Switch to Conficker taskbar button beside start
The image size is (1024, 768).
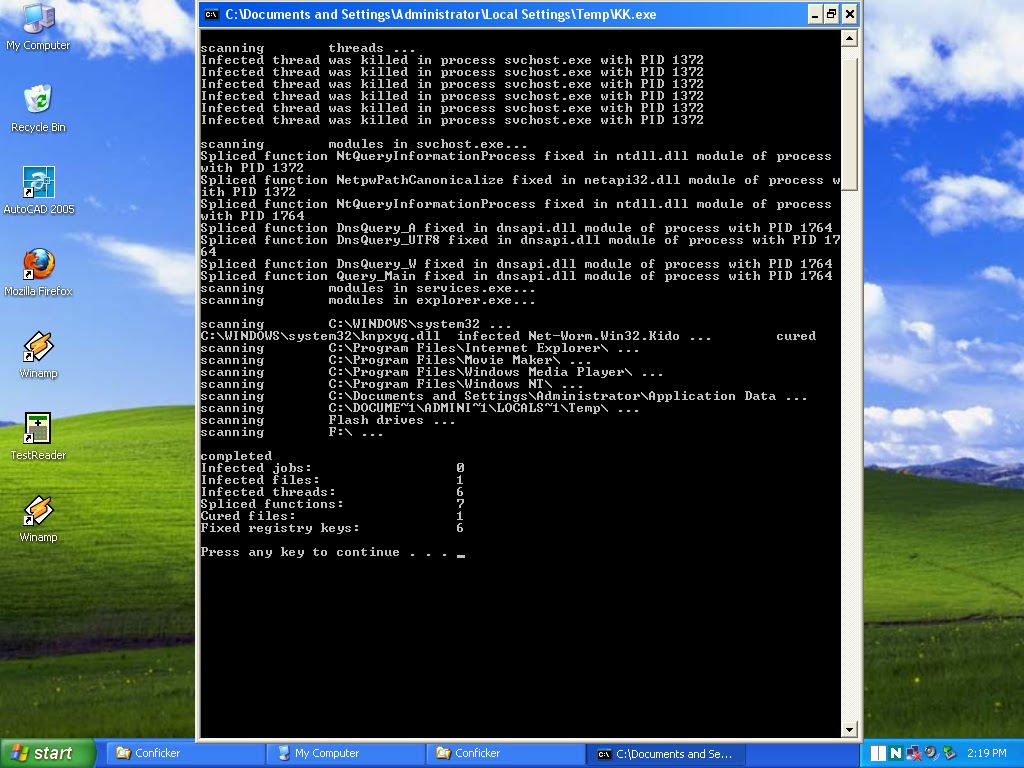(x=185, y=753)
